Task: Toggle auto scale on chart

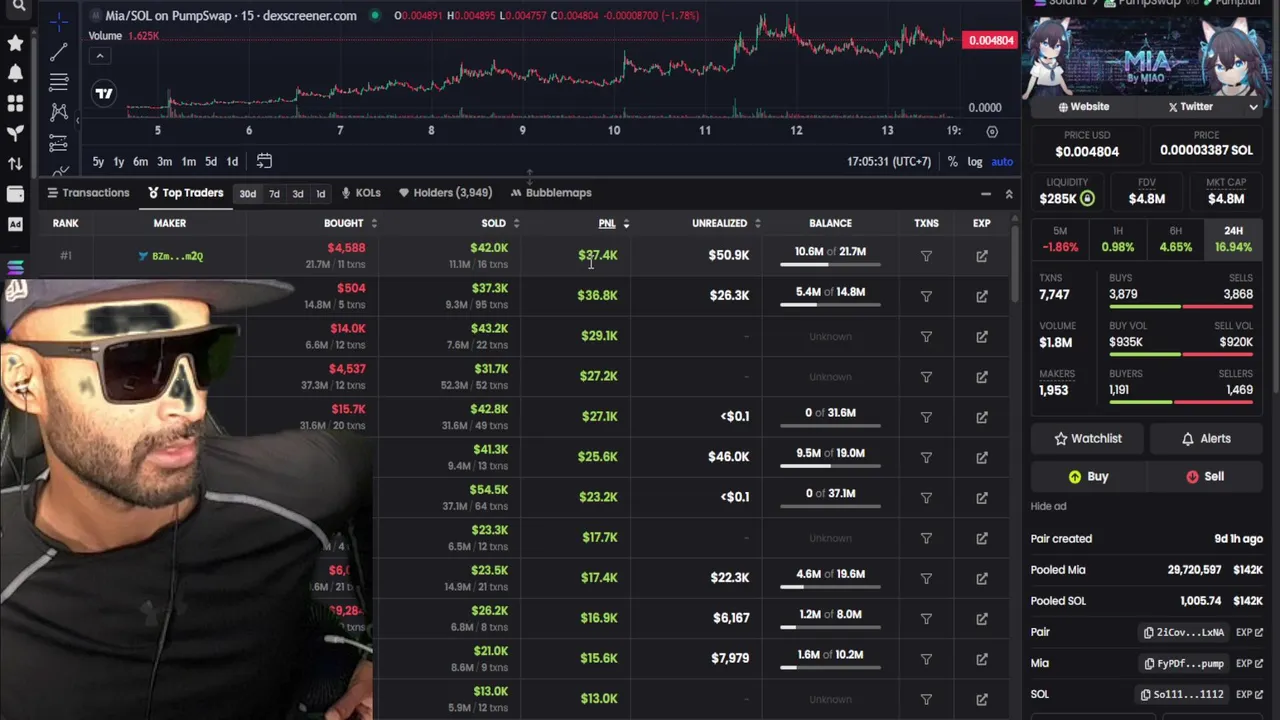Action: click(1002, 161)
